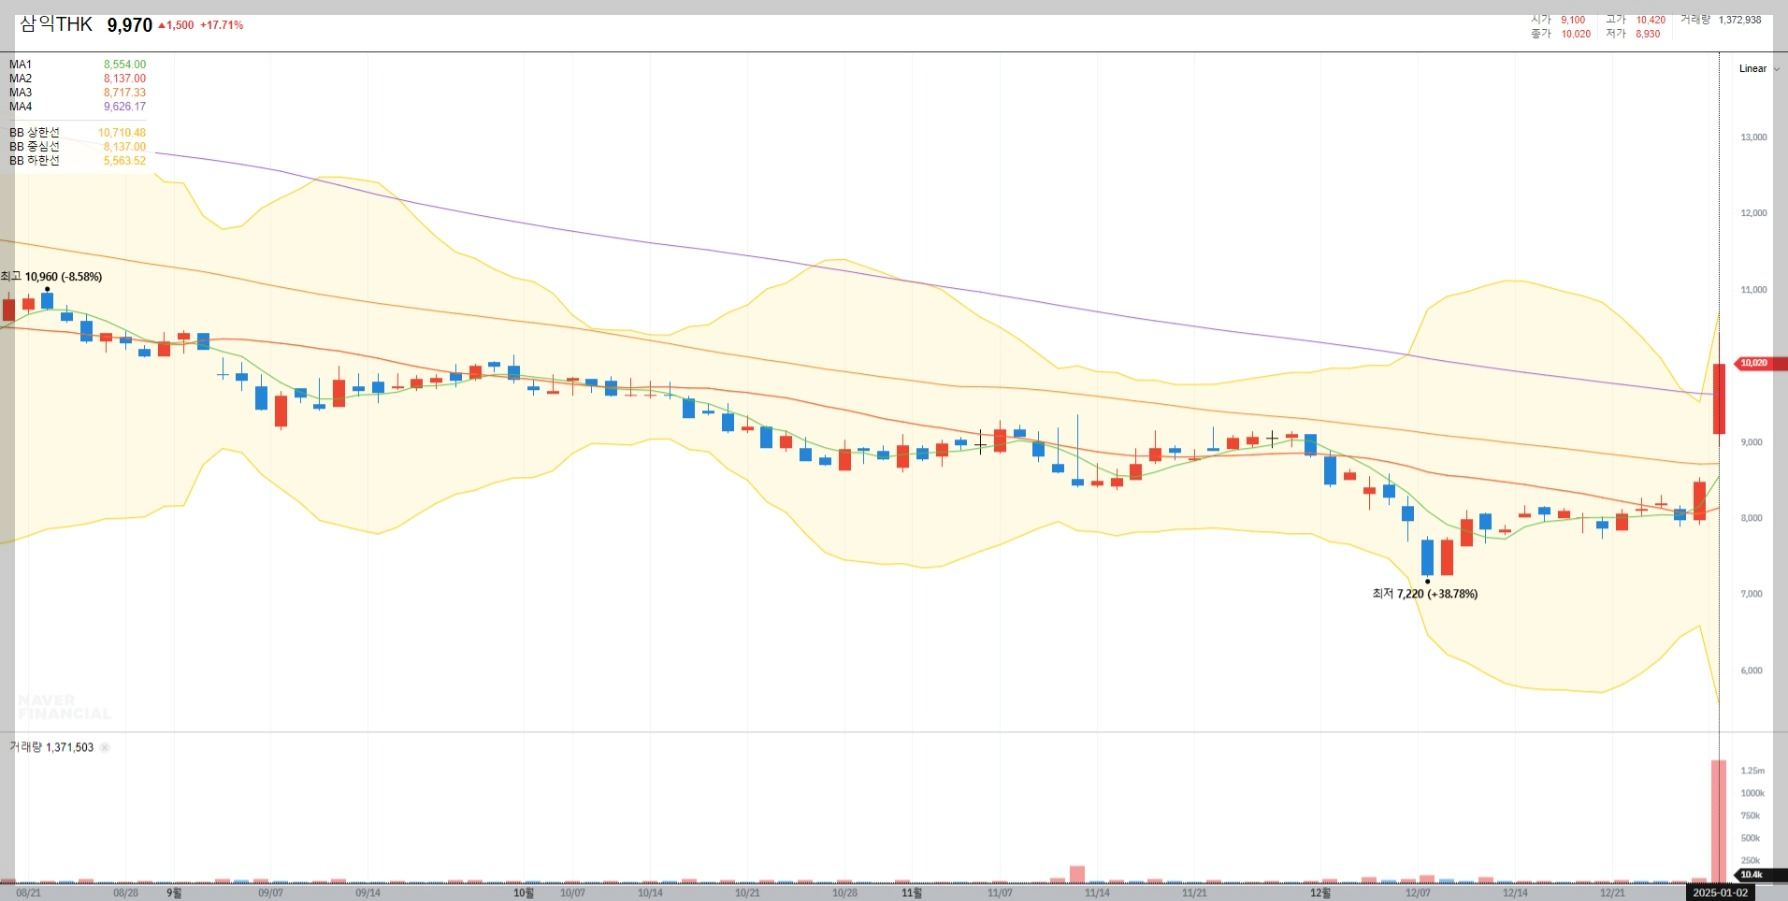Click the 8,000 price axis label
The height and width of the screenshot is (901, 1788).
click(1752, 518)
